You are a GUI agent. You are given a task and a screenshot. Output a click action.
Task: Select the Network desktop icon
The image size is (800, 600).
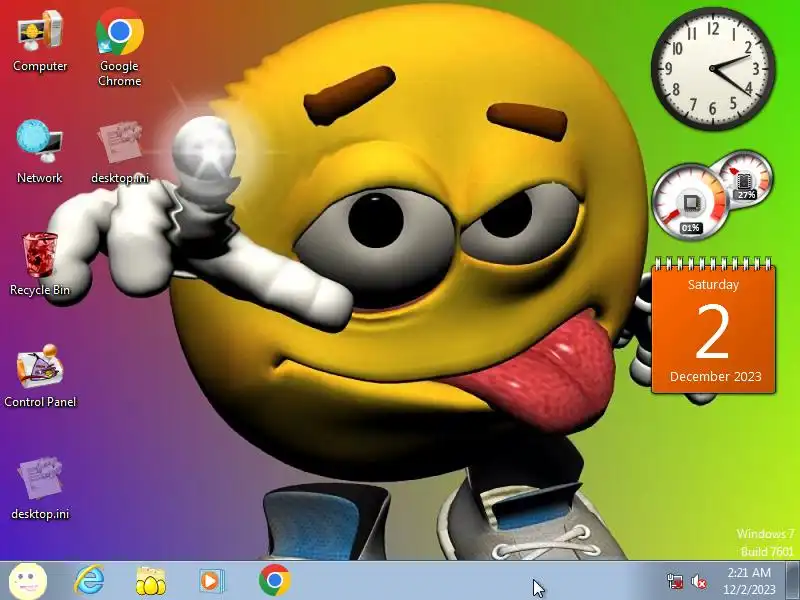coord(40,152)
